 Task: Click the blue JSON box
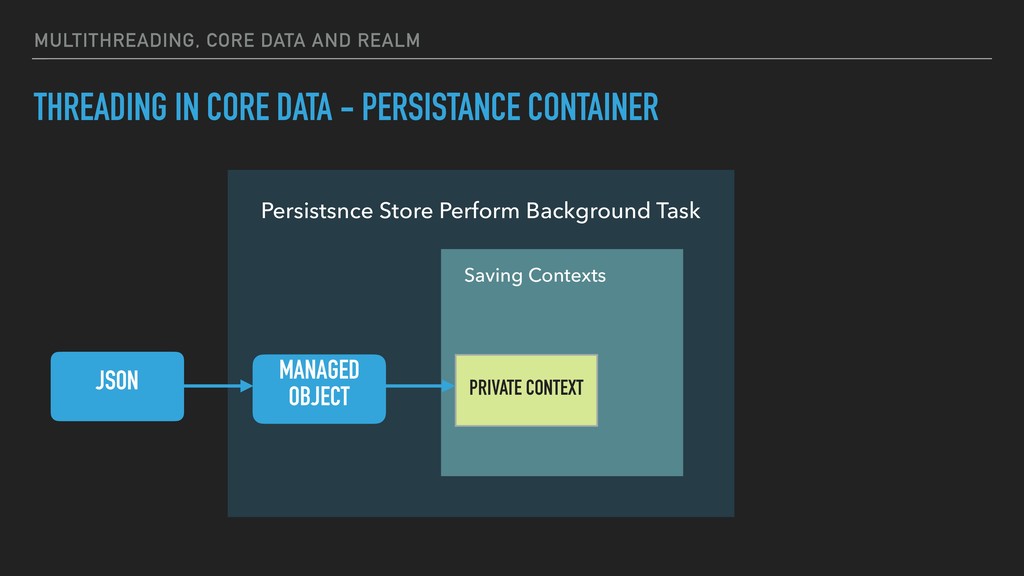[118, 386]
